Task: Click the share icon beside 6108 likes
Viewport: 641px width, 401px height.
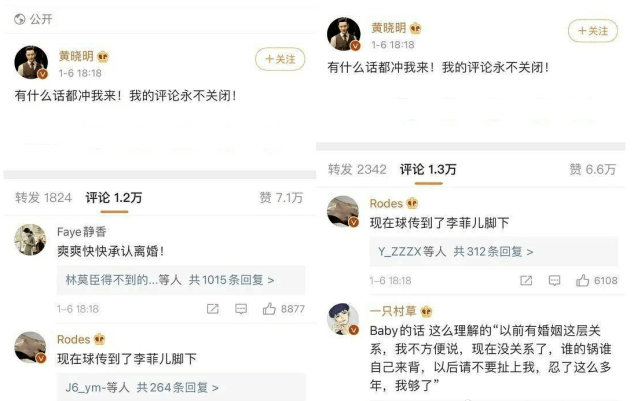Action: (526, 280)
